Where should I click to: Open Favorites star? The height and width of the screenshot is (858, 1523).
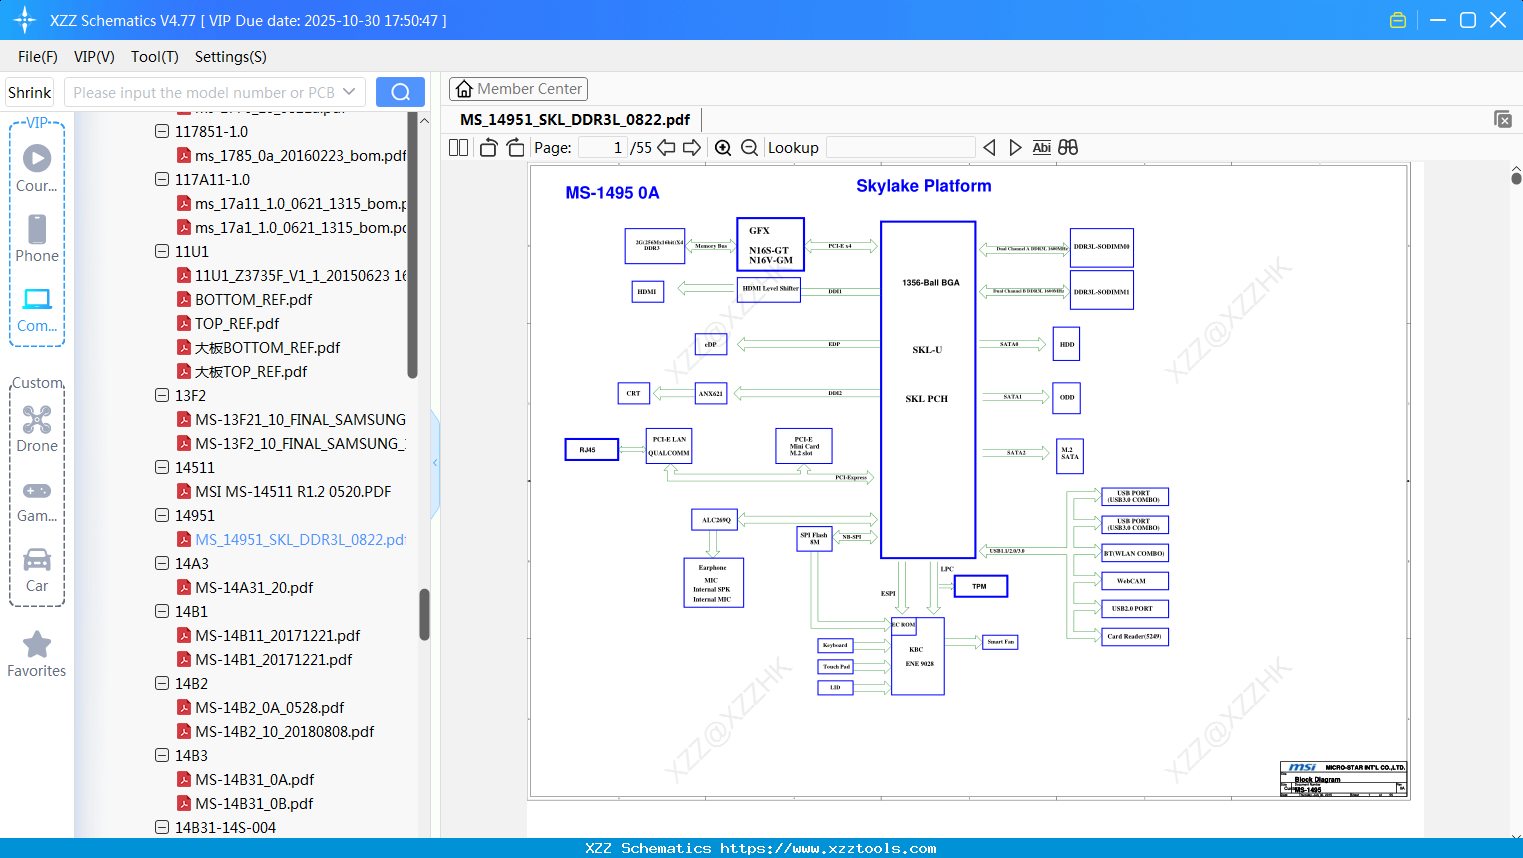37,654
